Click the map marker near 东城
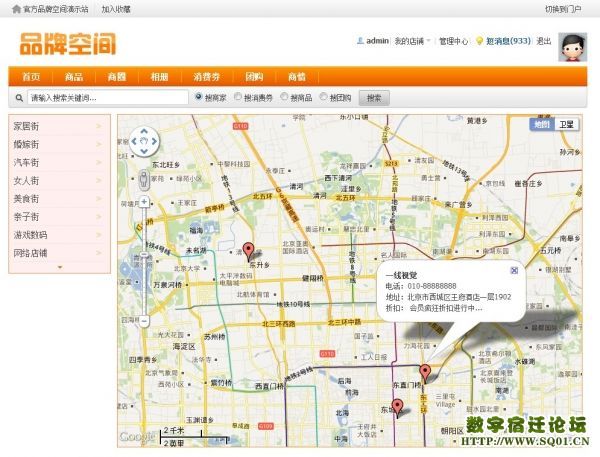 pos(398,408)
